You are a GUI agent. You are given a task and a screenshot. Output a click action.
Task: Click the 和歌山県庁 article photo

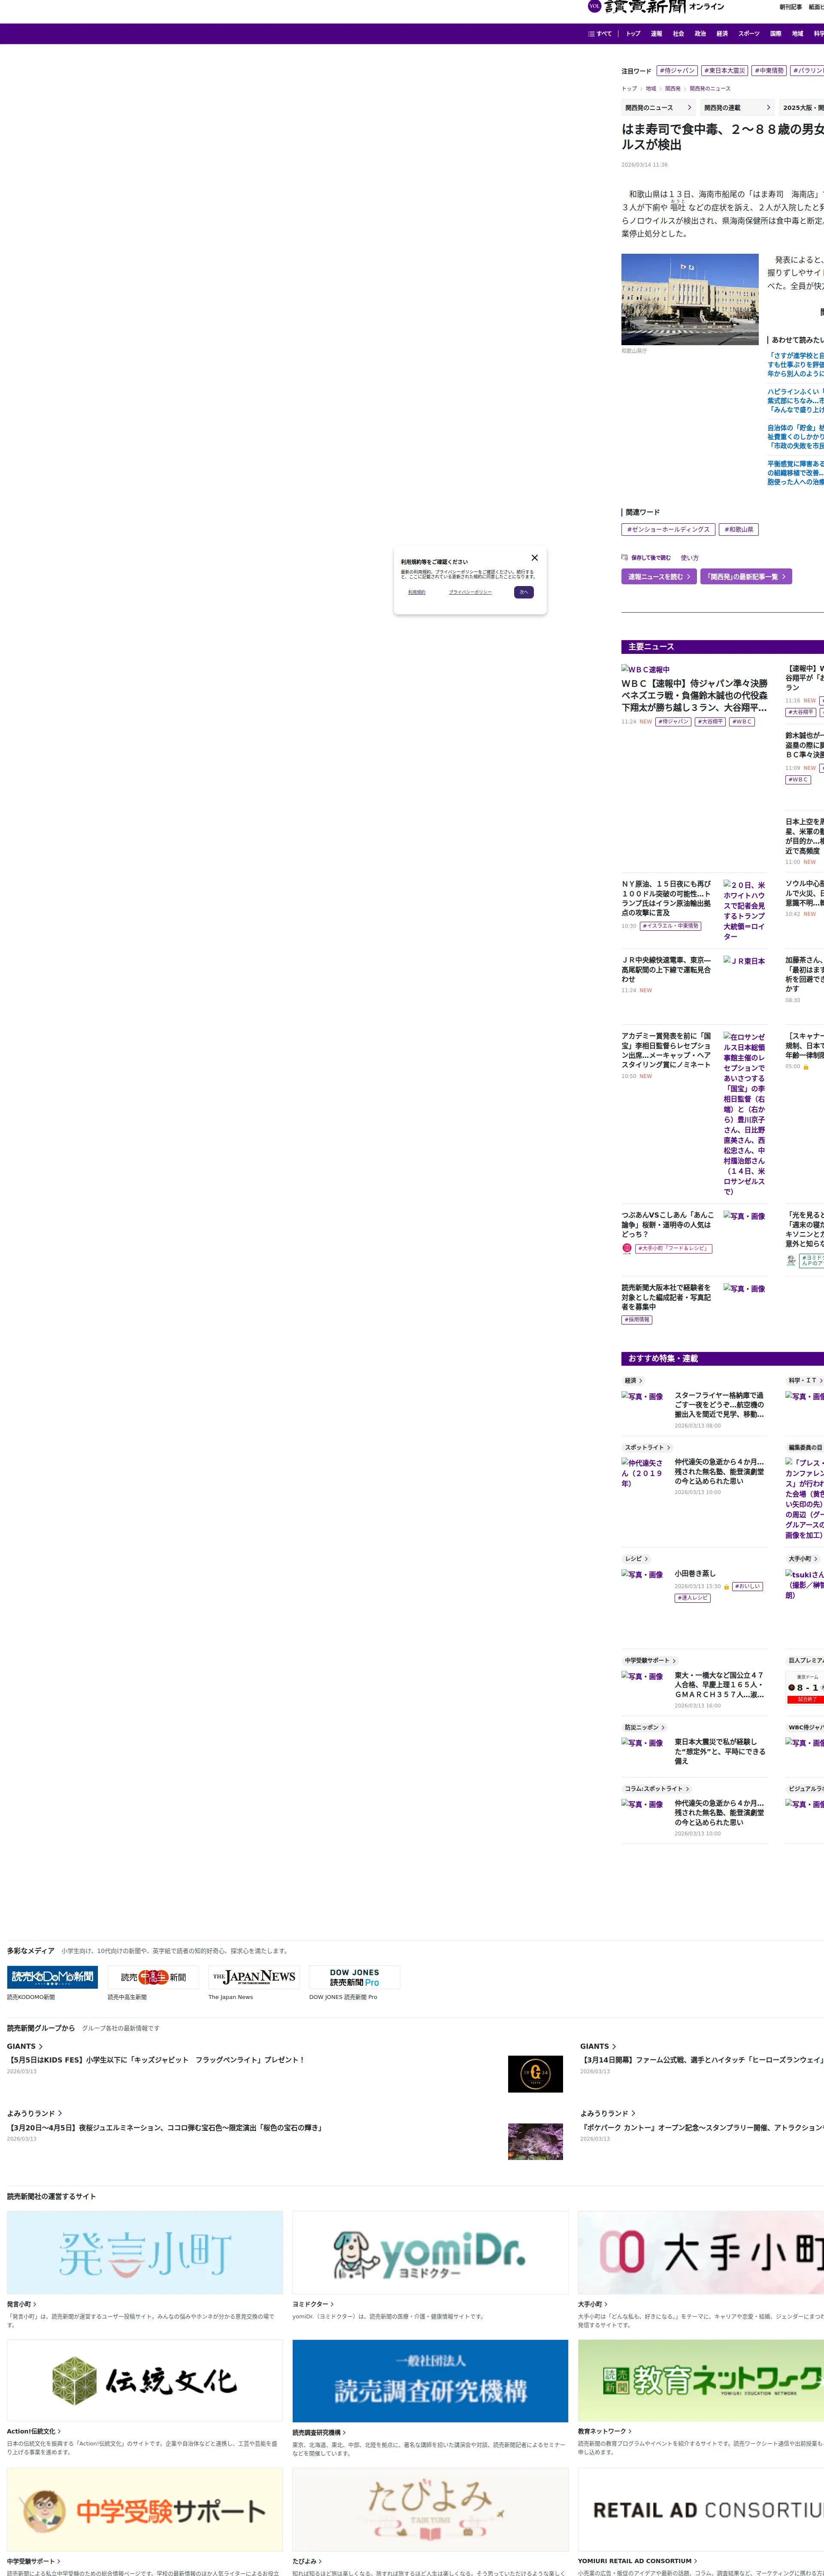[x=690, y=299]
